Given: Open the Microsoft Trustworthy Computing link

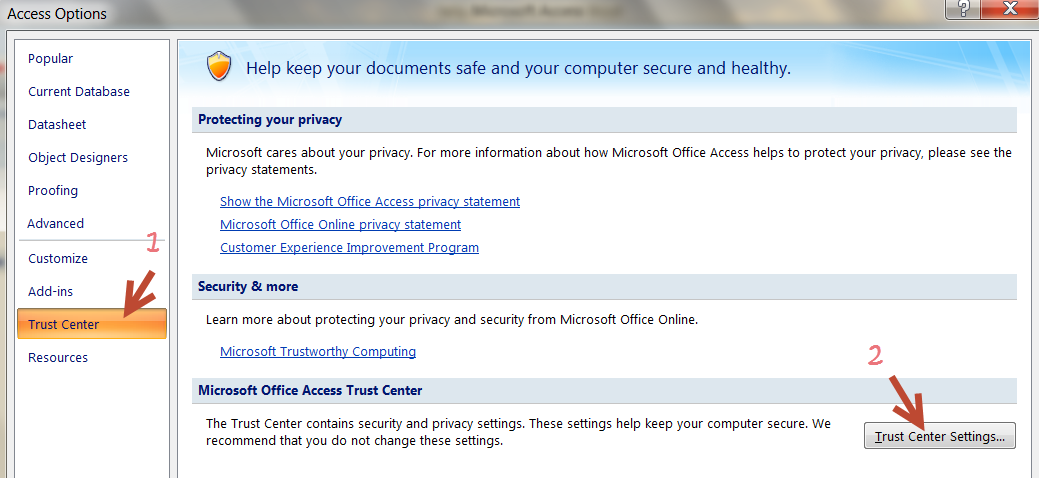Looking at the screenshot, I should pos(318,352).
